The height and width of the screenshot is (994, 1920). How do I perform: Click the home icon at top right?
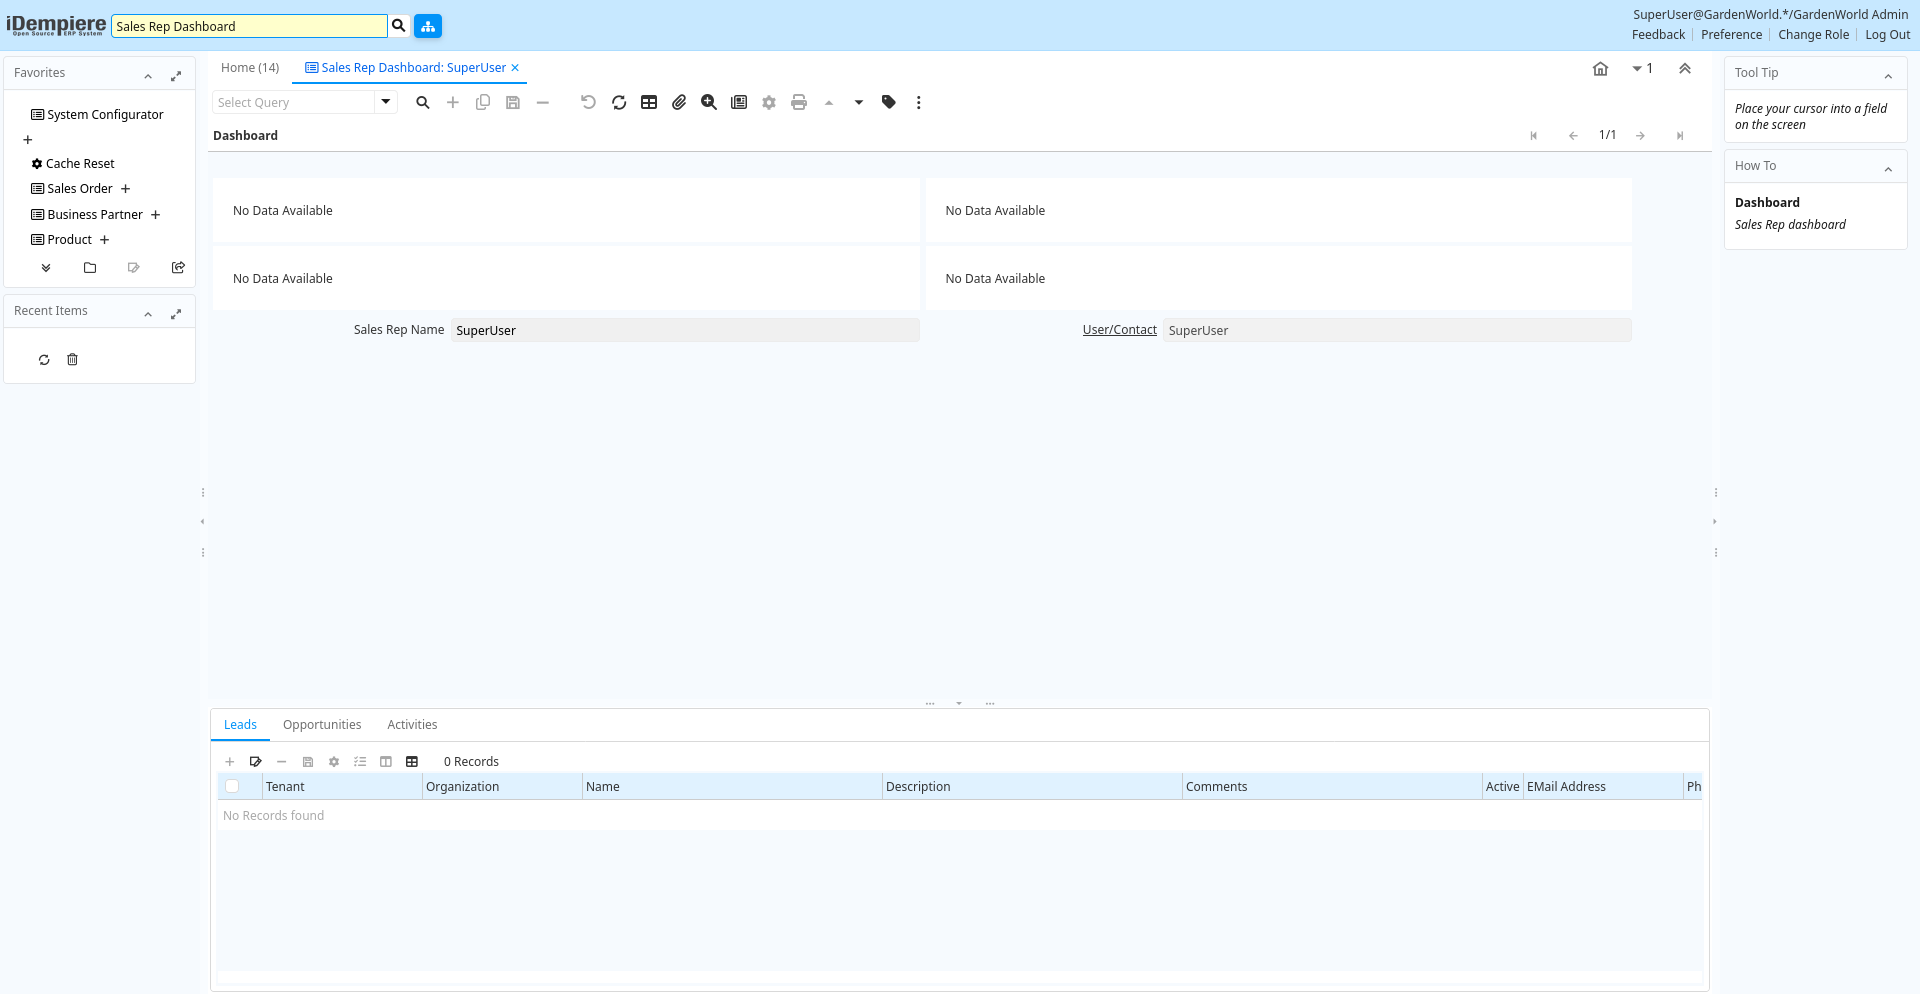1600,69
